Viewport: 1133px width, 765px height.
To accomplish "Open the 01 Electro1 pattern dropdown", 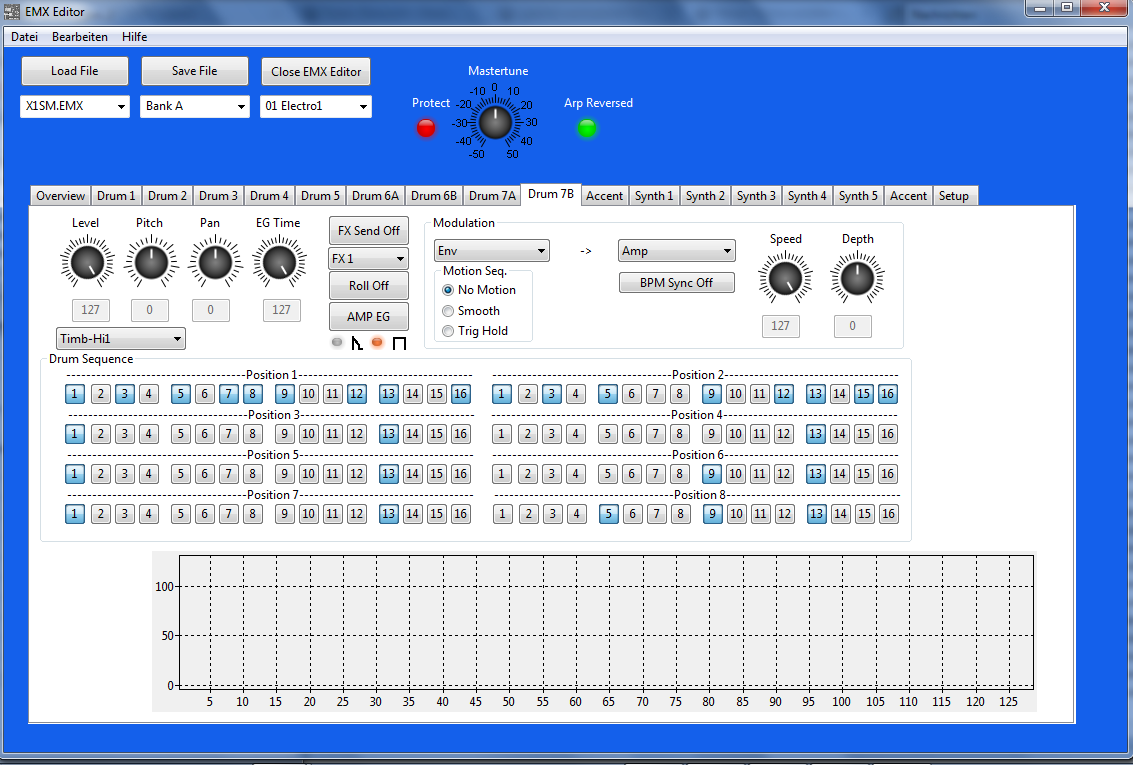I will [x=316, y=106].
